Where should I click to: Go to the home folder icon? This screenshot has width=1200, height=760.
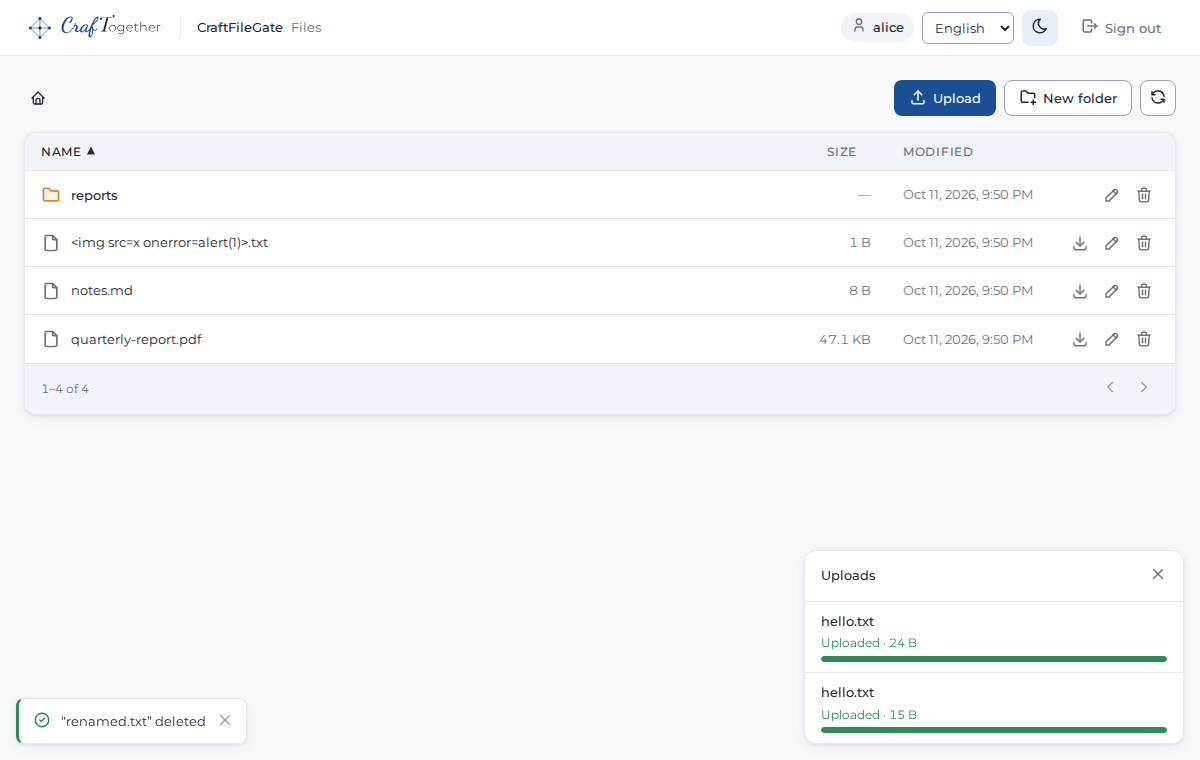point(38,98)
